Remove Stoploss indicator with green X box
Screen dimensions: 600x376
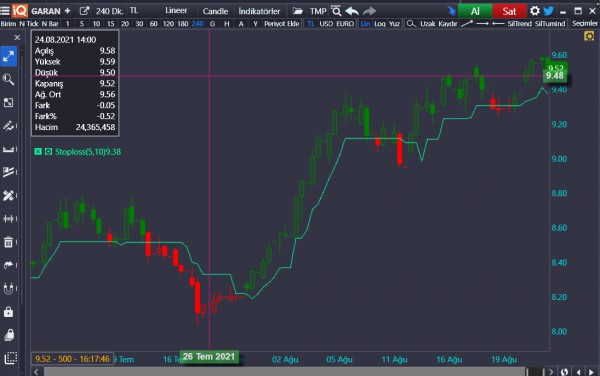38,151
